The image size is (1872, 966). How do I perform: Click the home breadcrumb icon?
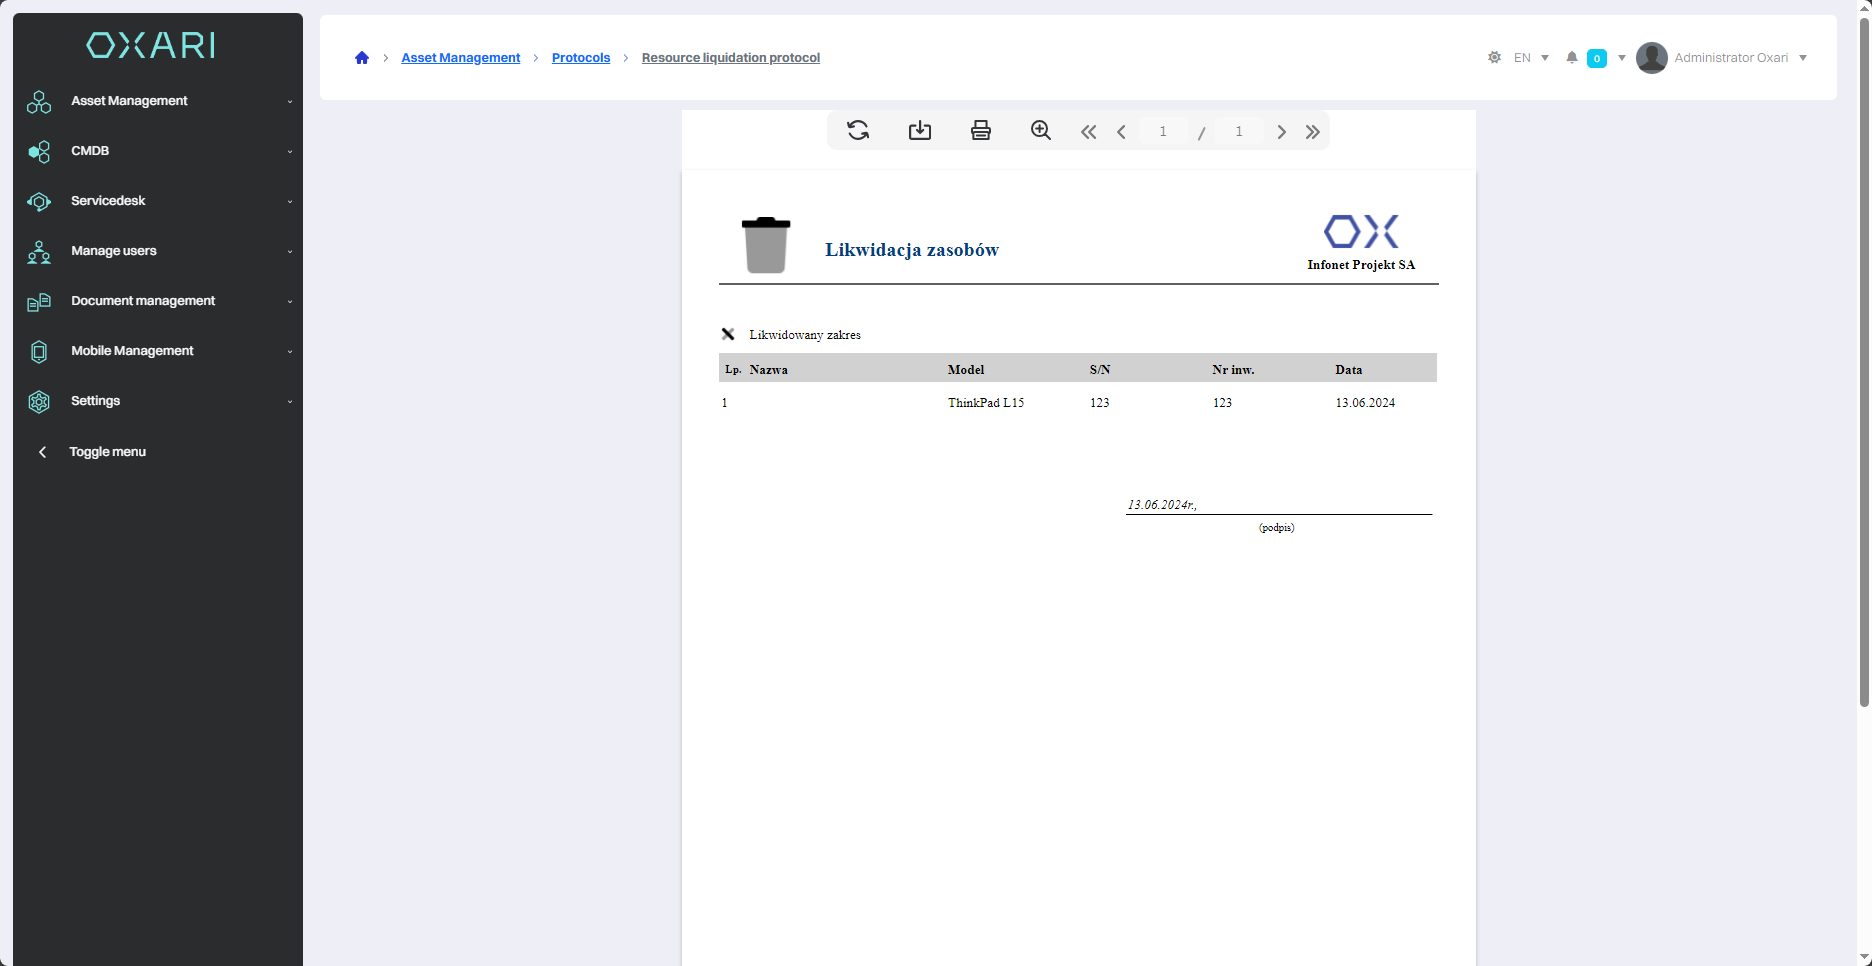pos(362,58)
